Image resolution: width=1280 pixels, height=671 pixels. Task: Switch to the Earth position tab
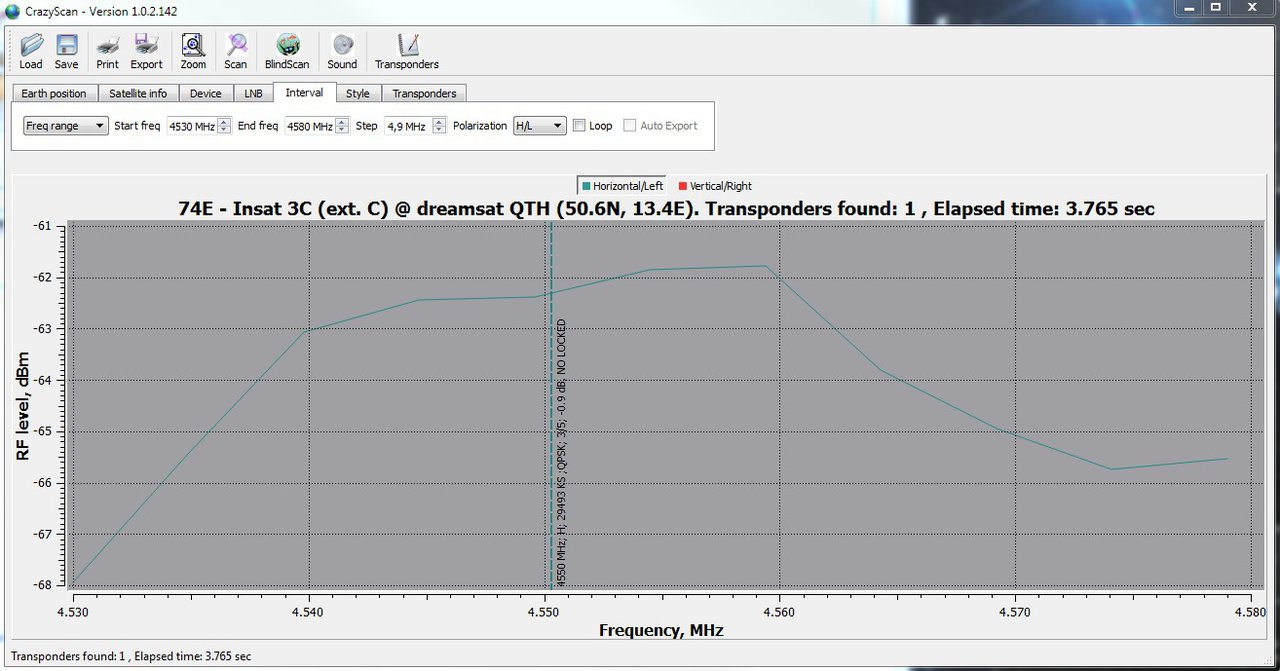pos(54,94)
